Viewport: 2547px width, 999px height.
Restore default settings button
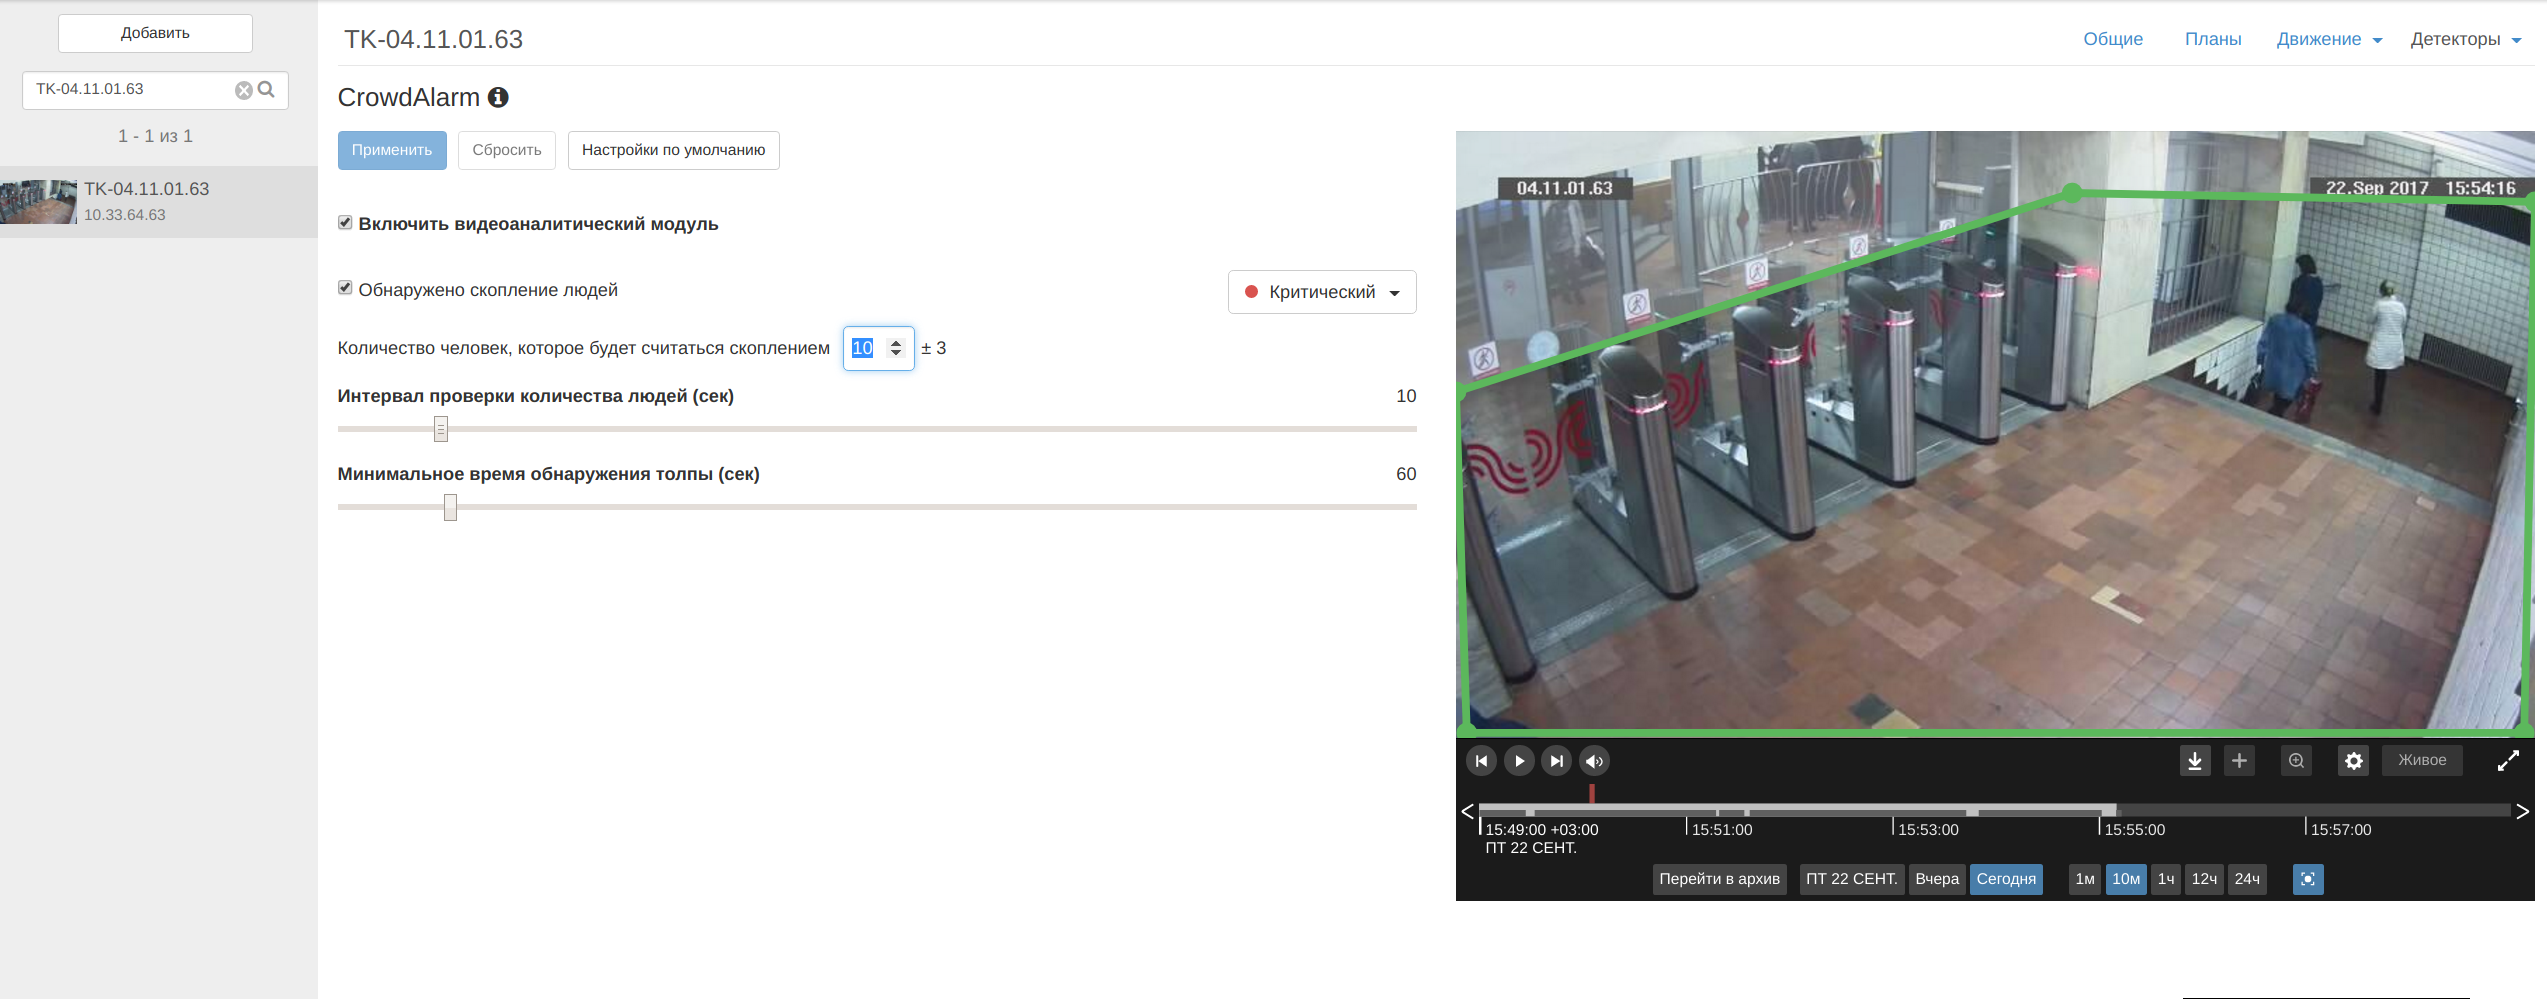674,150
